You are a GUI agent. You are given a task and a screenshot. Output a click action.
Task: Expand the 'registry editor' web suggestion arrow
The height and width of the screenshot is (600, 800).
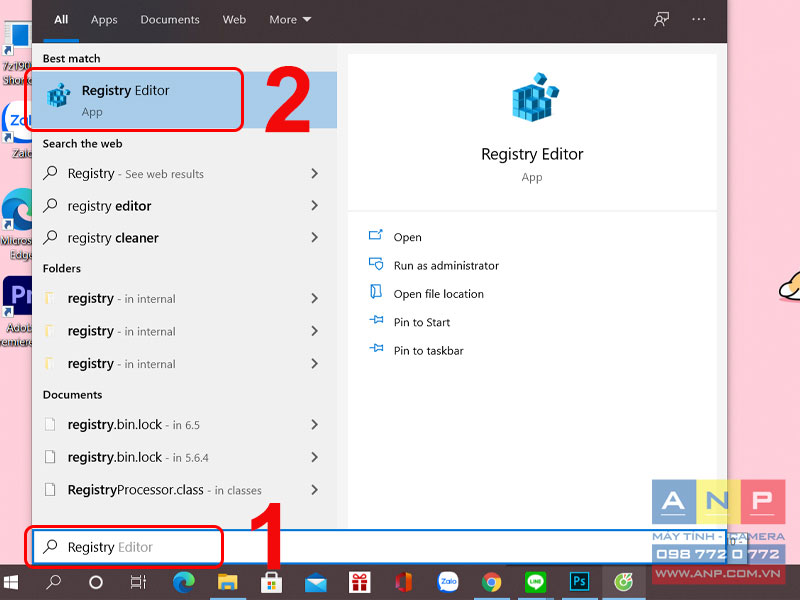click(315, 206)
